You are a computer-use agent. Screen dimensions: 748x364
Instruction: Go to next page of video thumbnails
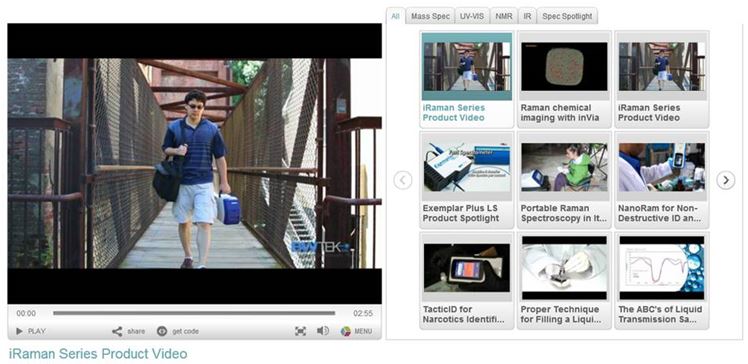(x=726, y=180)
